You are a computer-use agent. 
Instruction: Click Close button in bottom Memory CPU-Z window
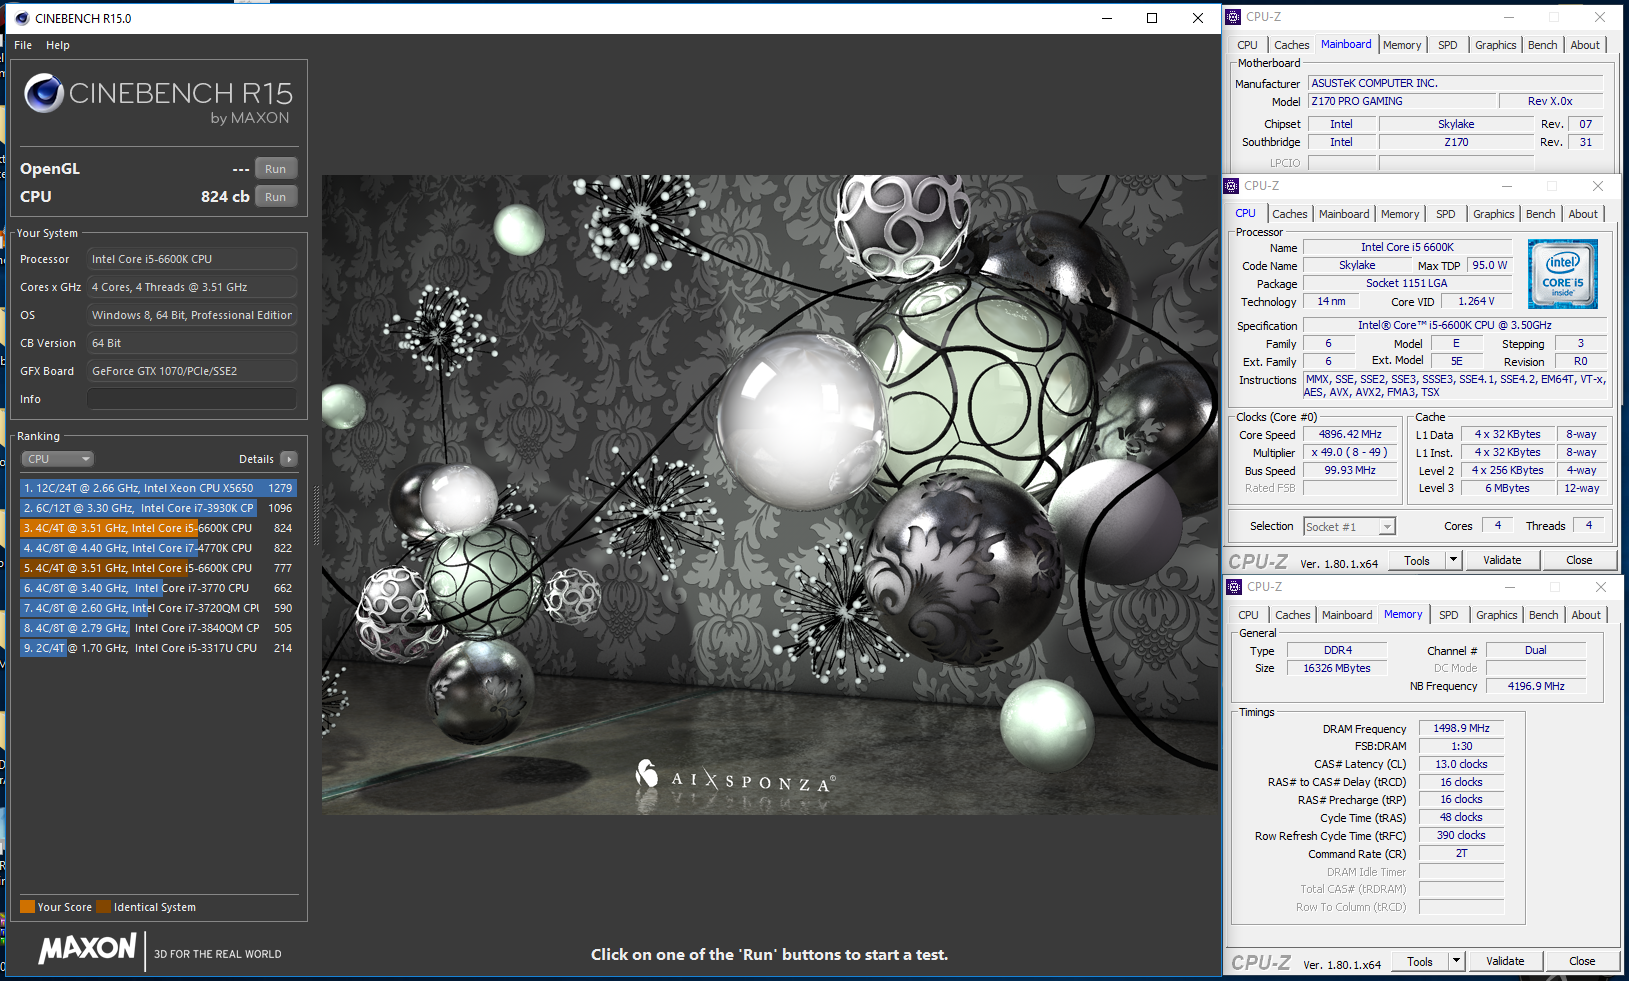point(1582,961)
